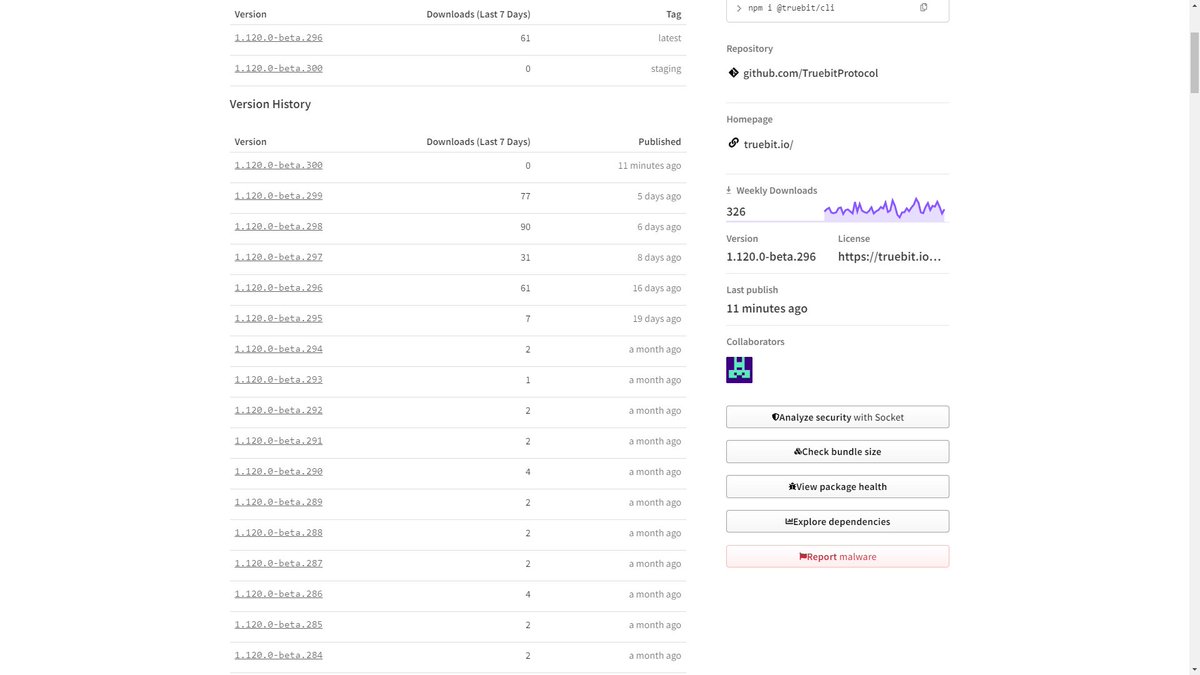Viewport: 1200px width, 675px height.
Task: Click the git repository icon
Action: tap(733, 73)
